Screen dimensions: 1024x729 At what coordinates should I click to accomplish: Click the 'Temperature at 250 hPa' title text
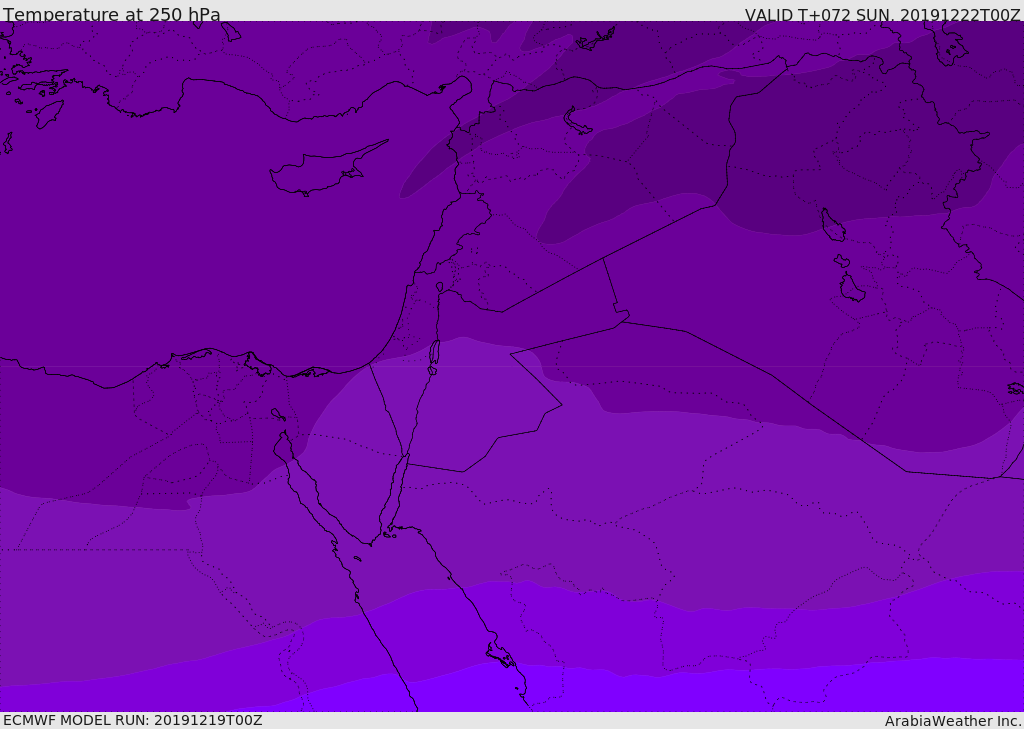112,14
